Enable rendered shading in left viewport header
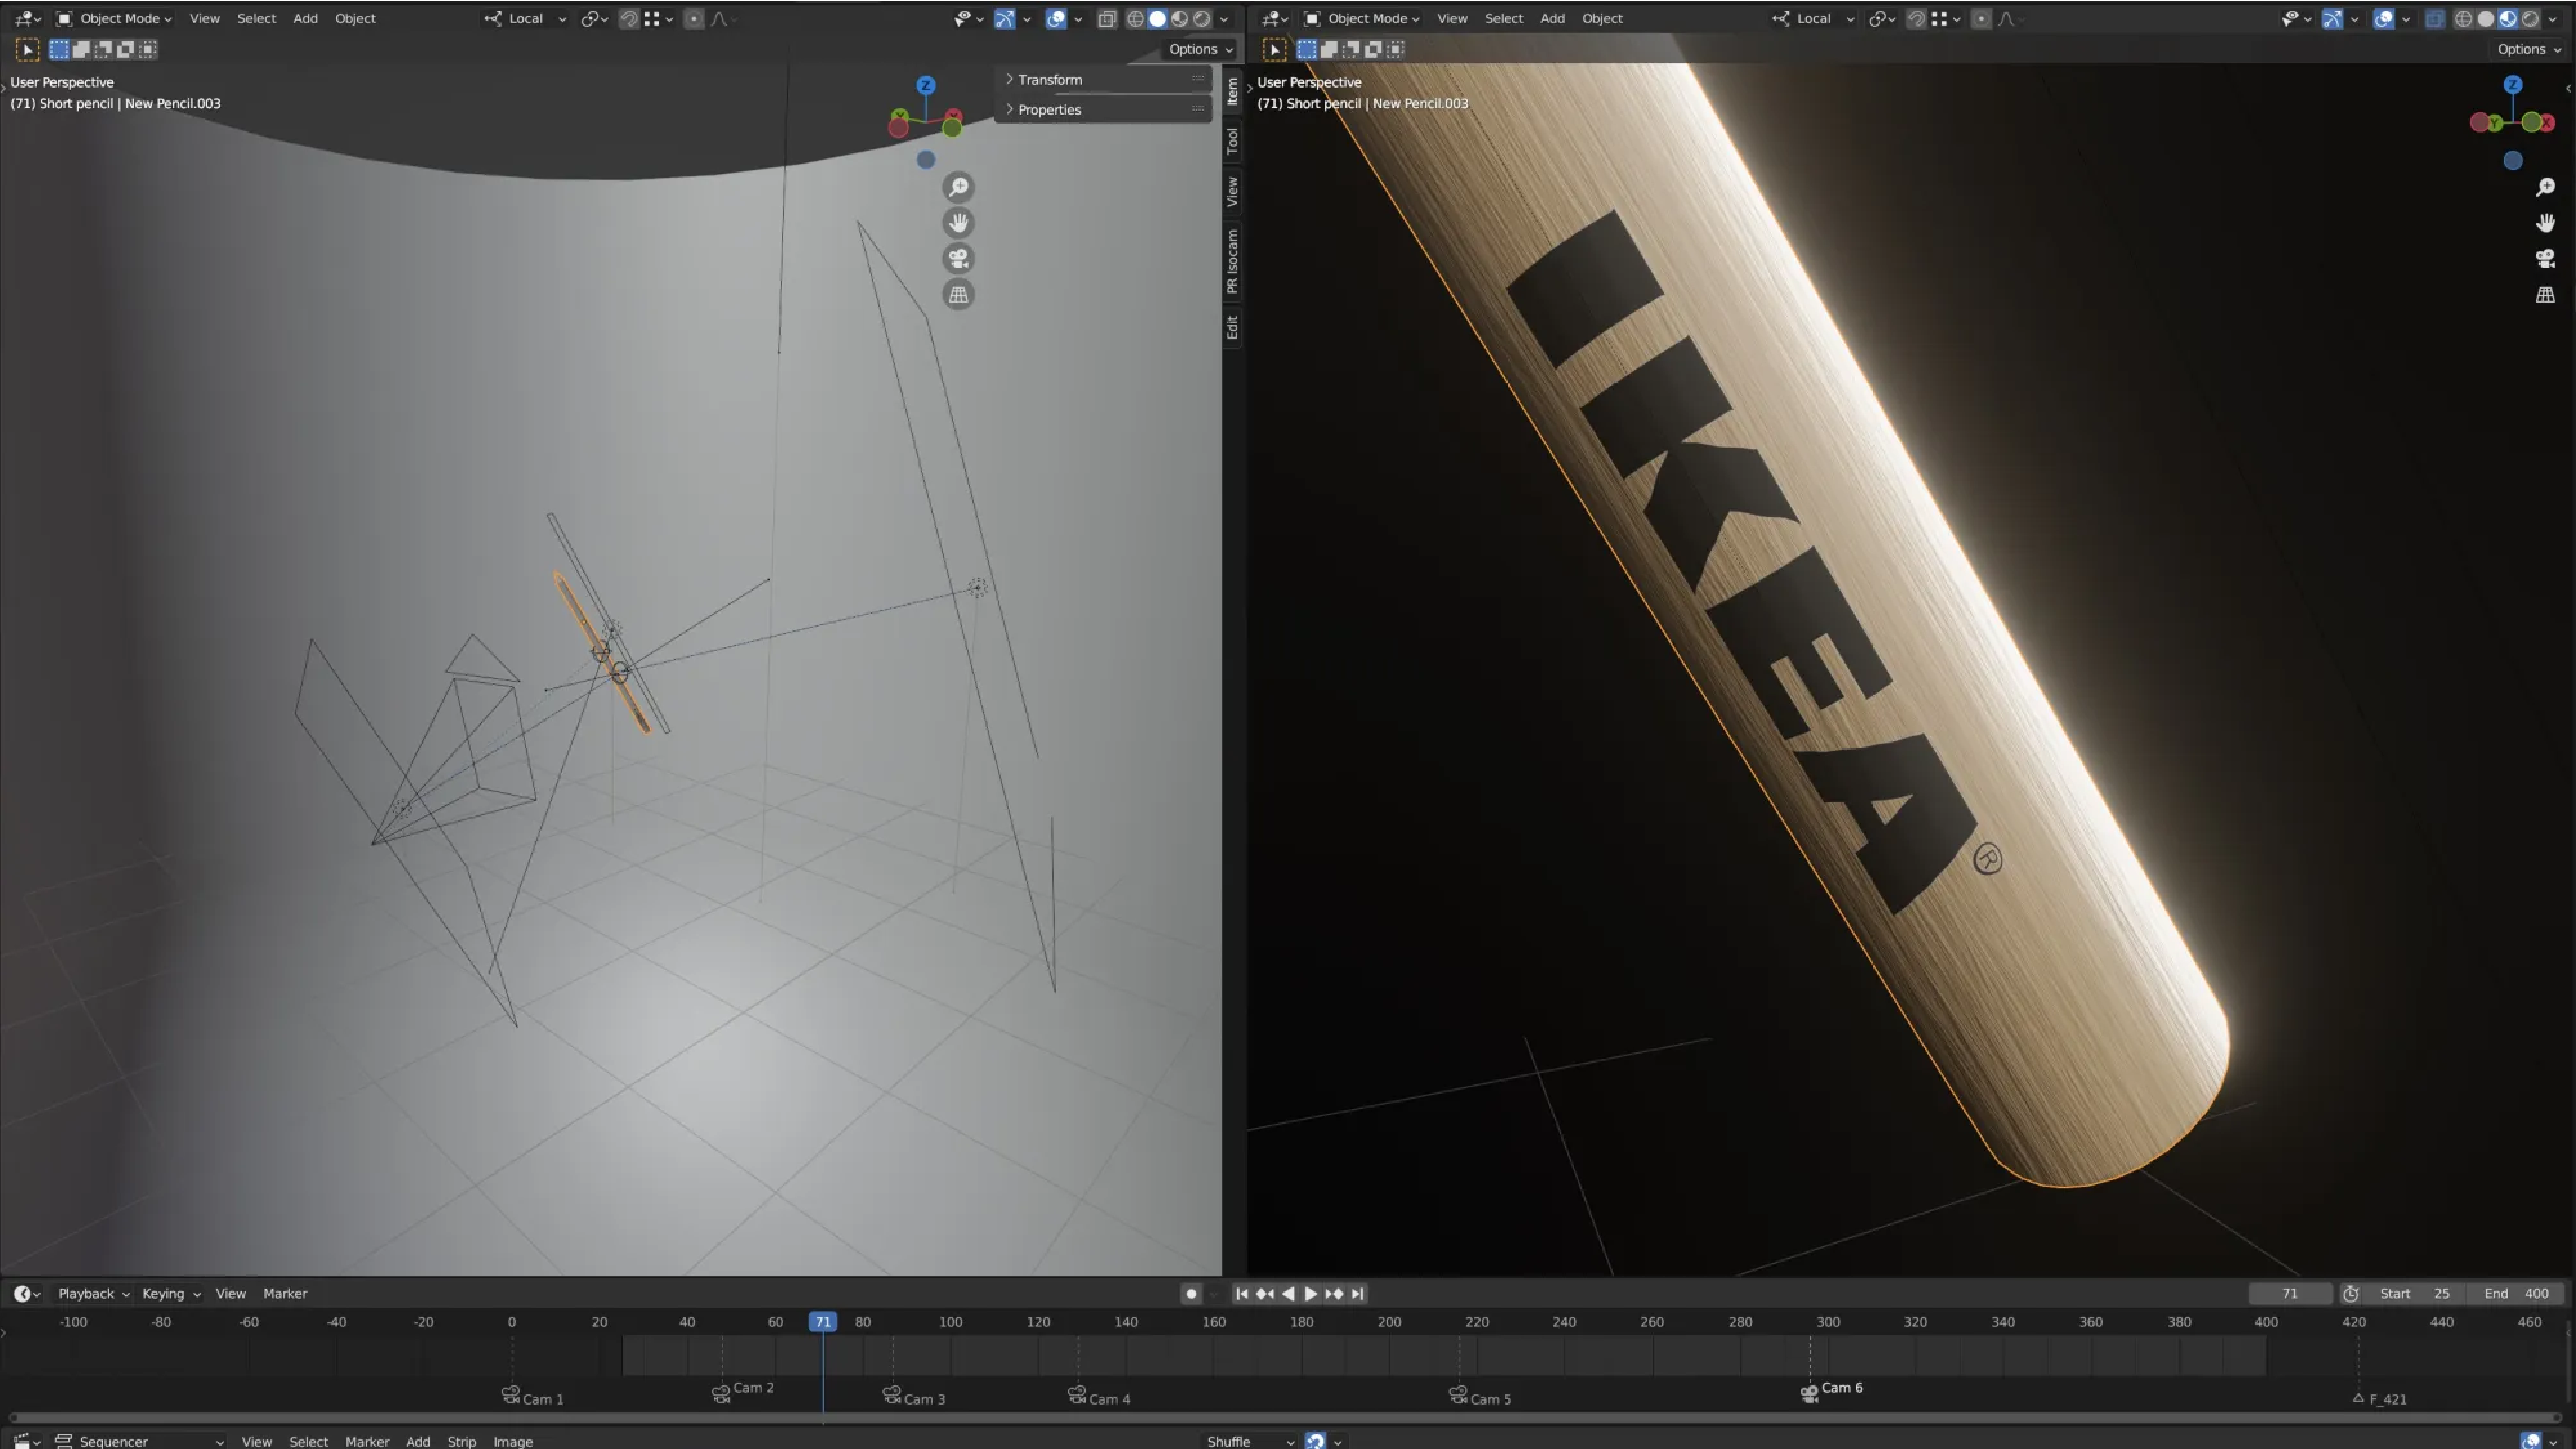 1202,18
